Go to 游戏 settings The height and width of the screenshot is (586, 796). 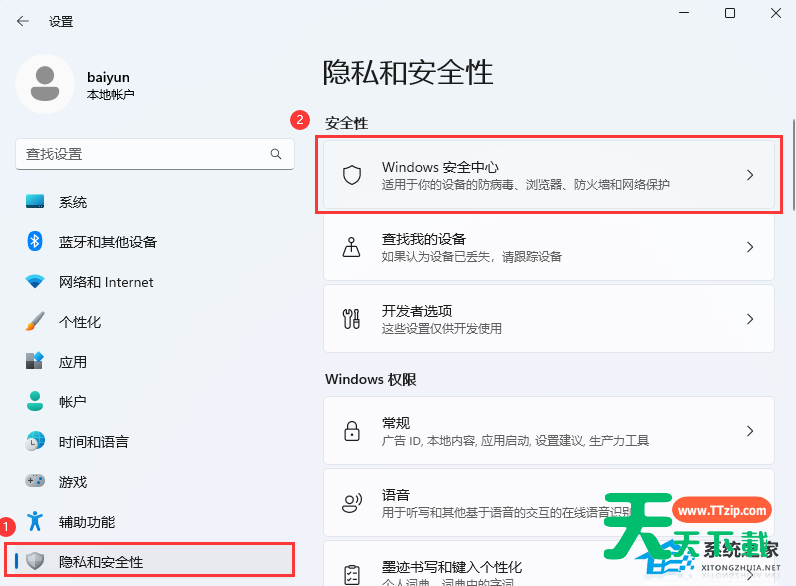[x=155, y=481]
